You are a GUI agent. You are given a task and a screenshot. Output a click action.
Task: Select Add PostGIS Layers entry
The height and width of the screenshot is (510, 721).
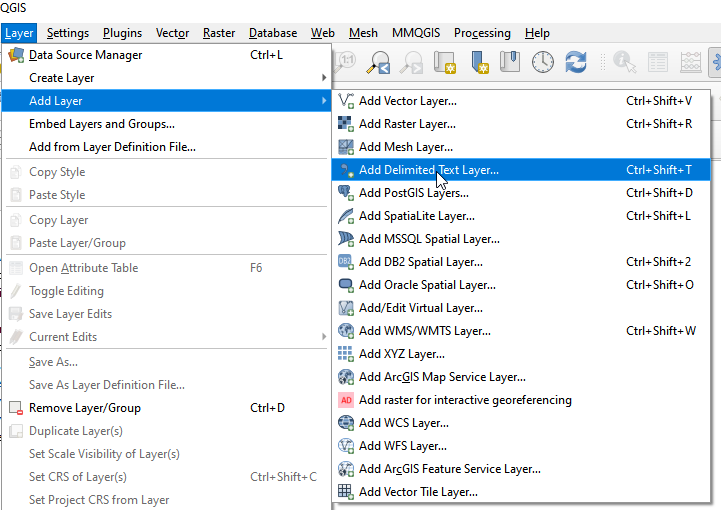click(x=521, y=193)
